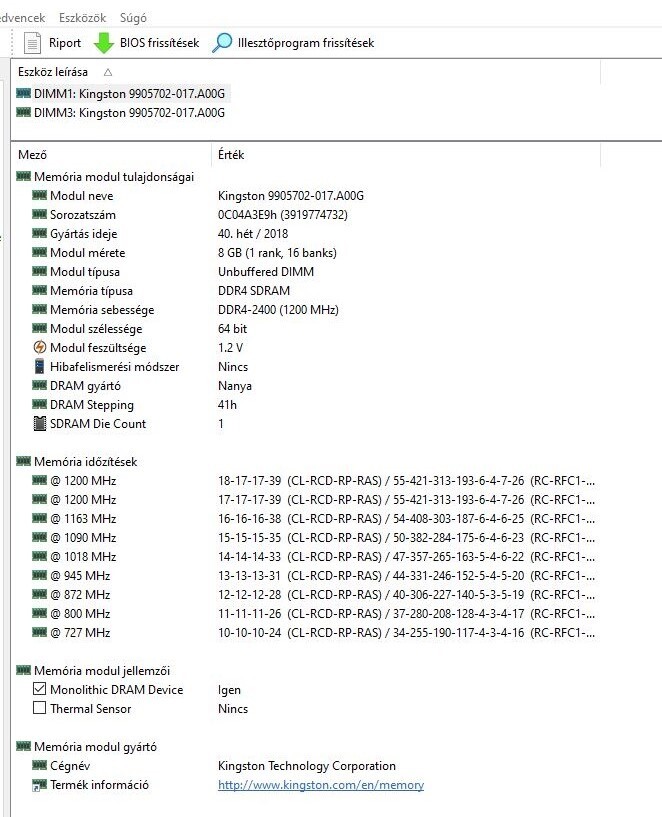Select the serial 0C04A3E9h value
662x817 pixels.
pos(283,215)
